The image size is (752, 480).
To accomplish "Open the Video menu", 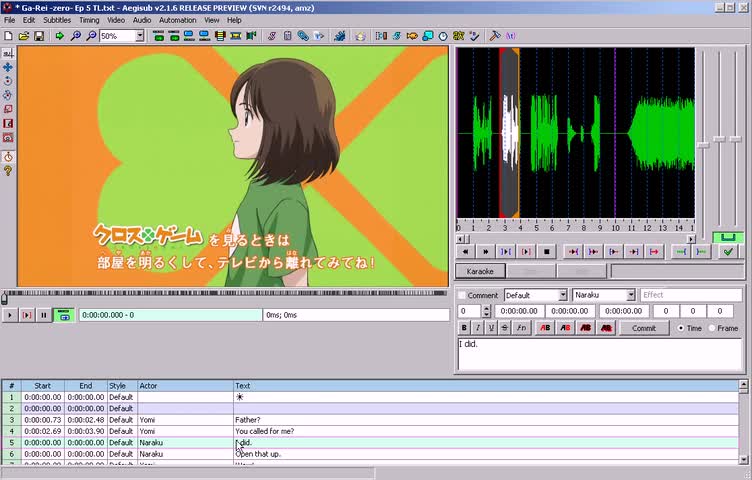I will coord(116,20).
